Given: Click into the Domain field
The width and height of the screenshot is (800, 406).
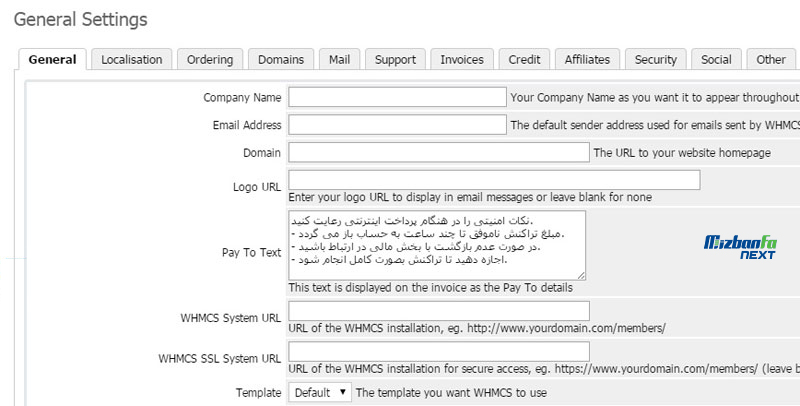Looking at the screenshot, I should (438, 152).
